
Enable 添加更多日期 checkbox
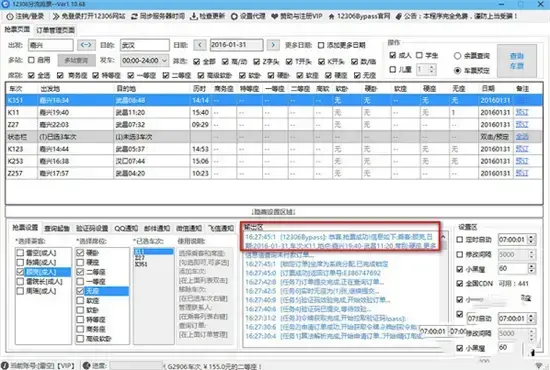pos(321,45)
